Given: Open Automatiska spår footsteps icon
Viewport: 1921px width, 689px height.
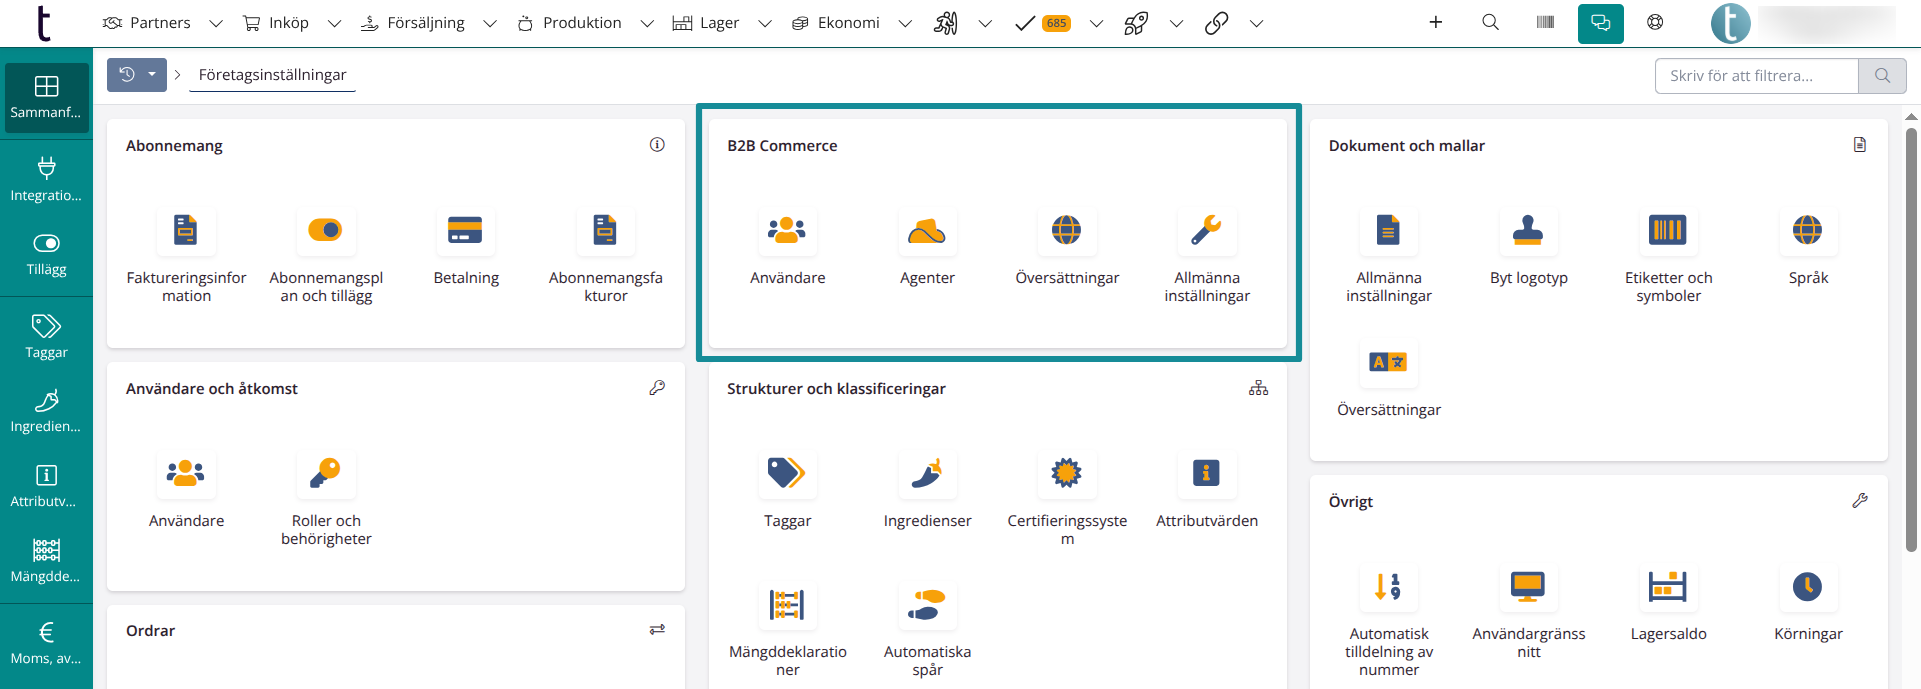Looking at the screenshot, I should pyautogui.click(x=926, y=605).
